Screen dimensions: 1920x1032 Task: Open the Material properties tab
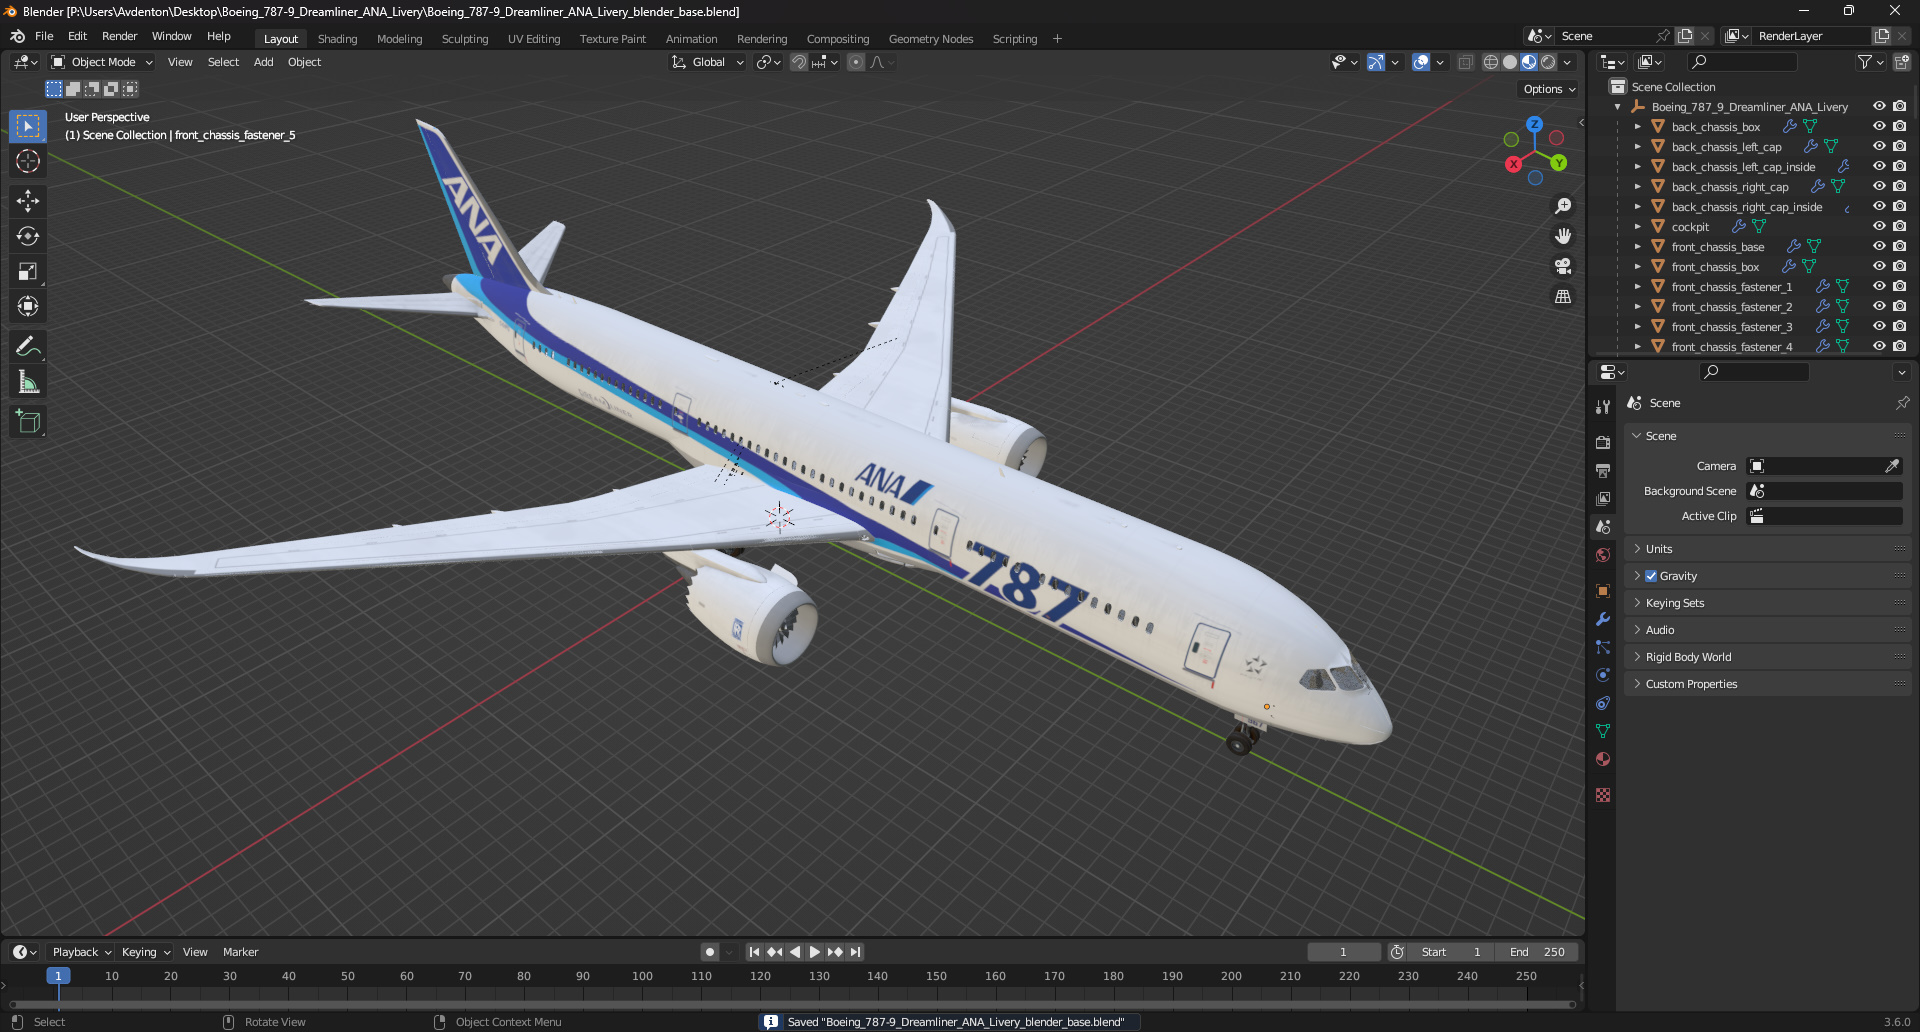[x=1603, y=759]
